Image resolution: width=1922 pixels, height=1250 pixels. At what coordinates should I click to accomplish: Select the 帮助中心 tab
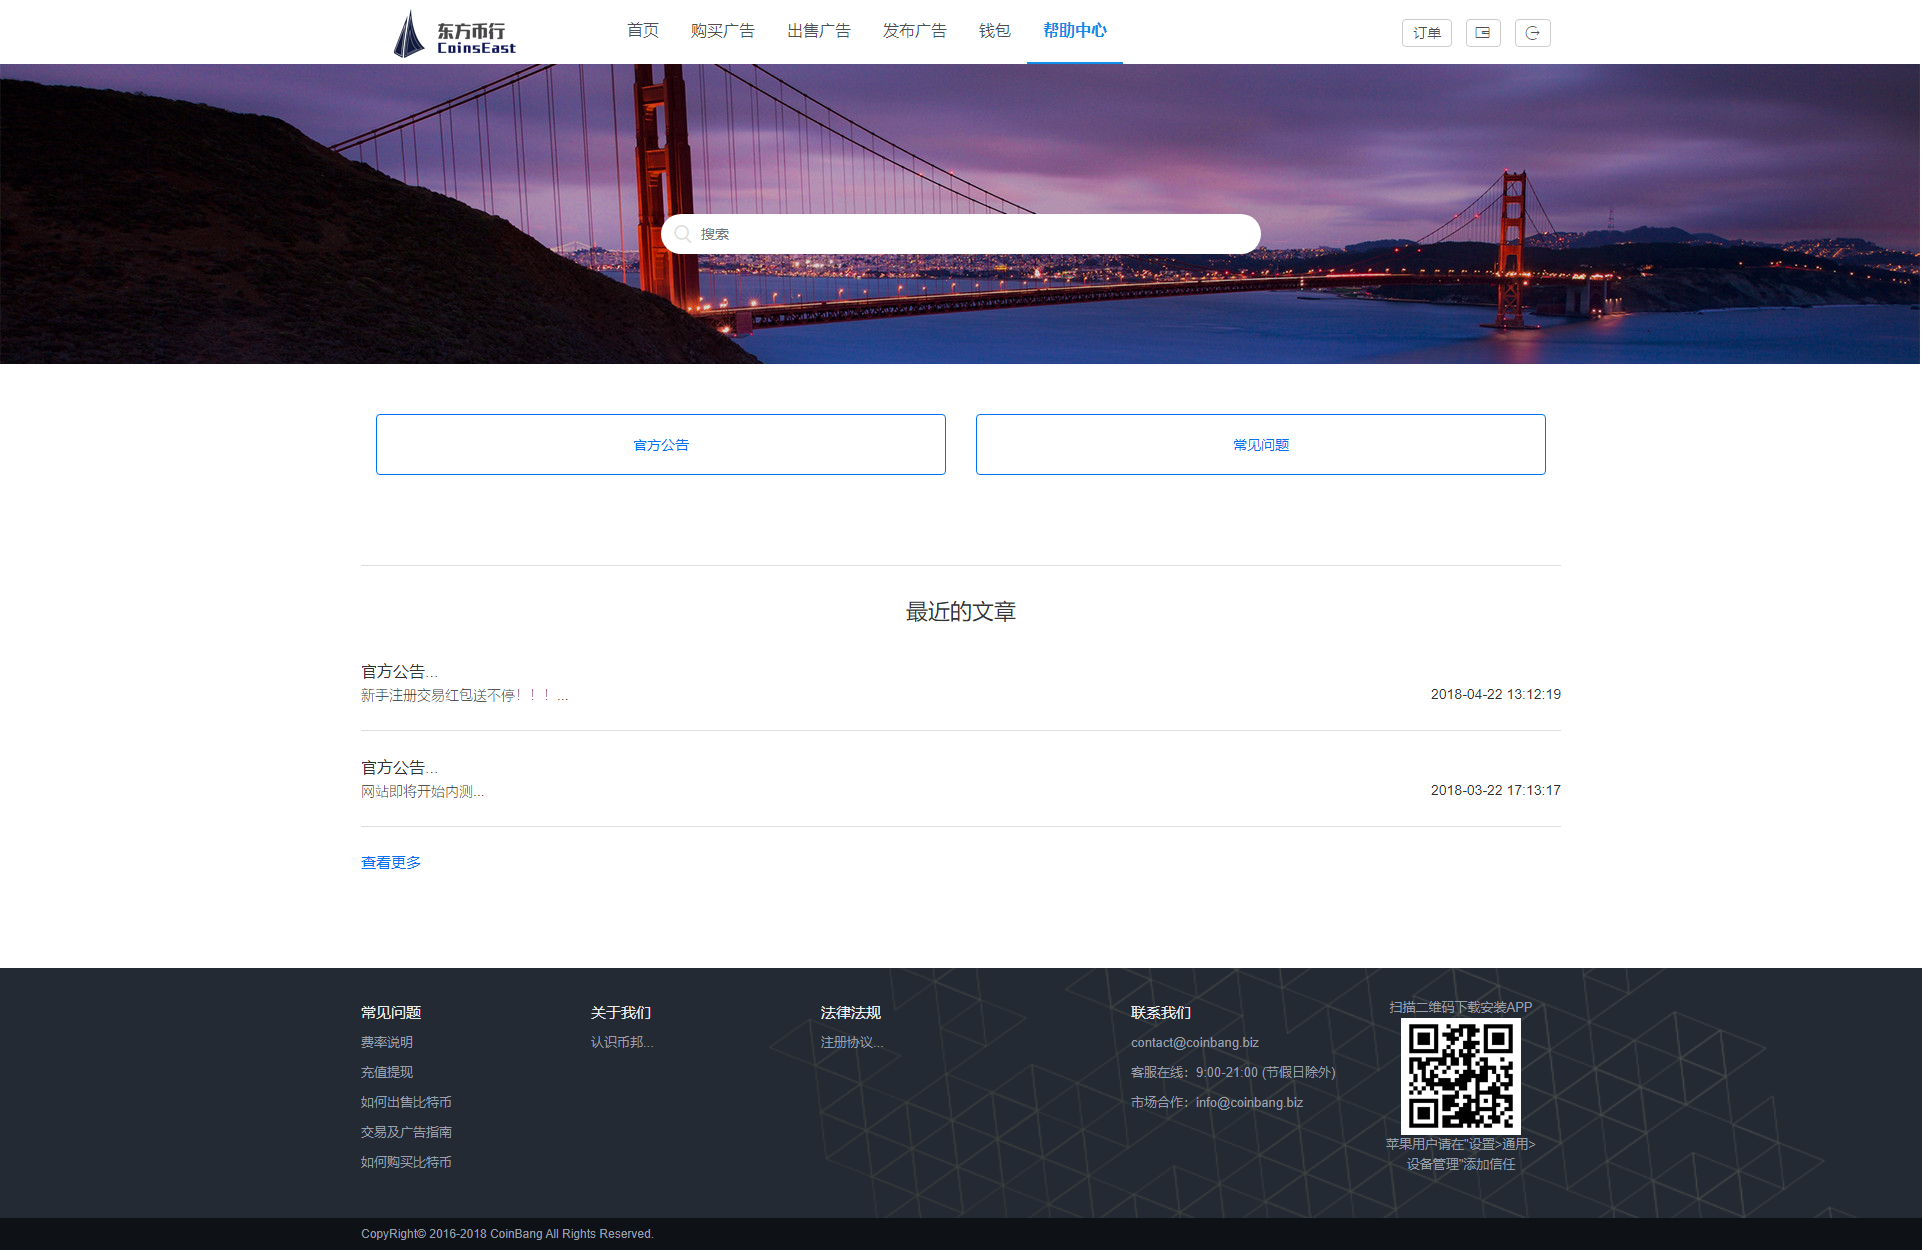(1075, 31)
